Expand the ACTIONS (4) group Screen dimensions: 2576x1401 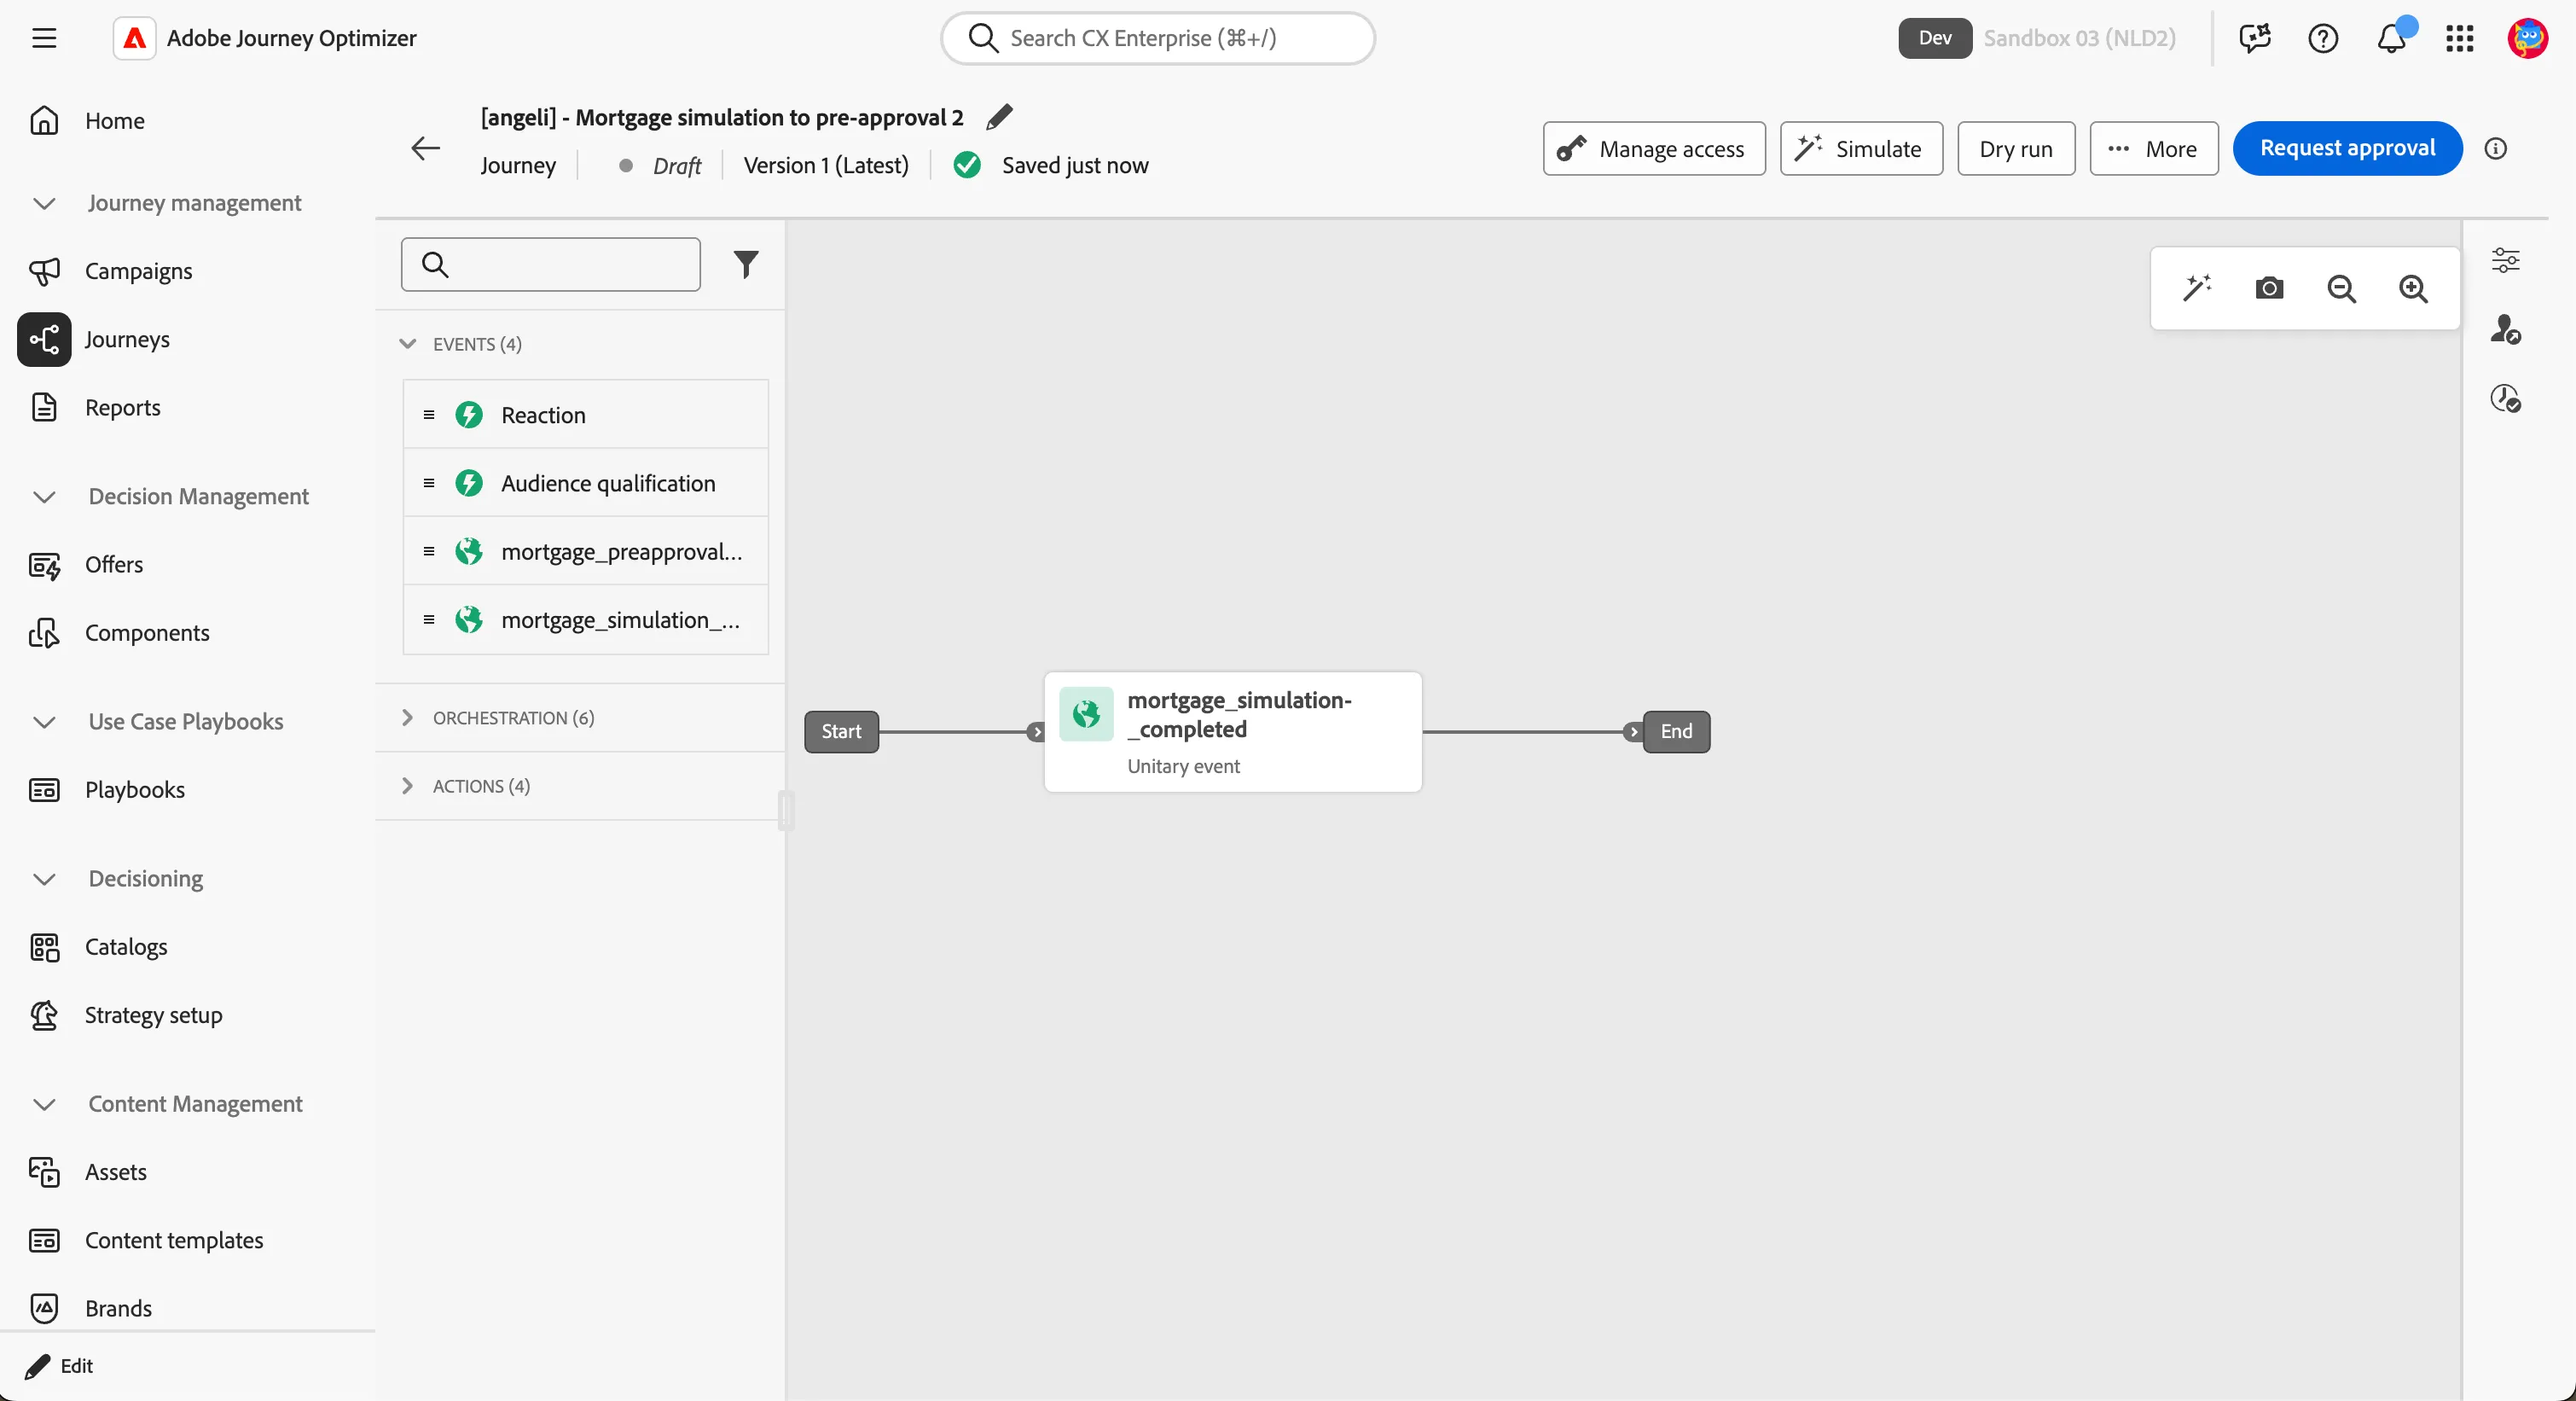[407, 786]
